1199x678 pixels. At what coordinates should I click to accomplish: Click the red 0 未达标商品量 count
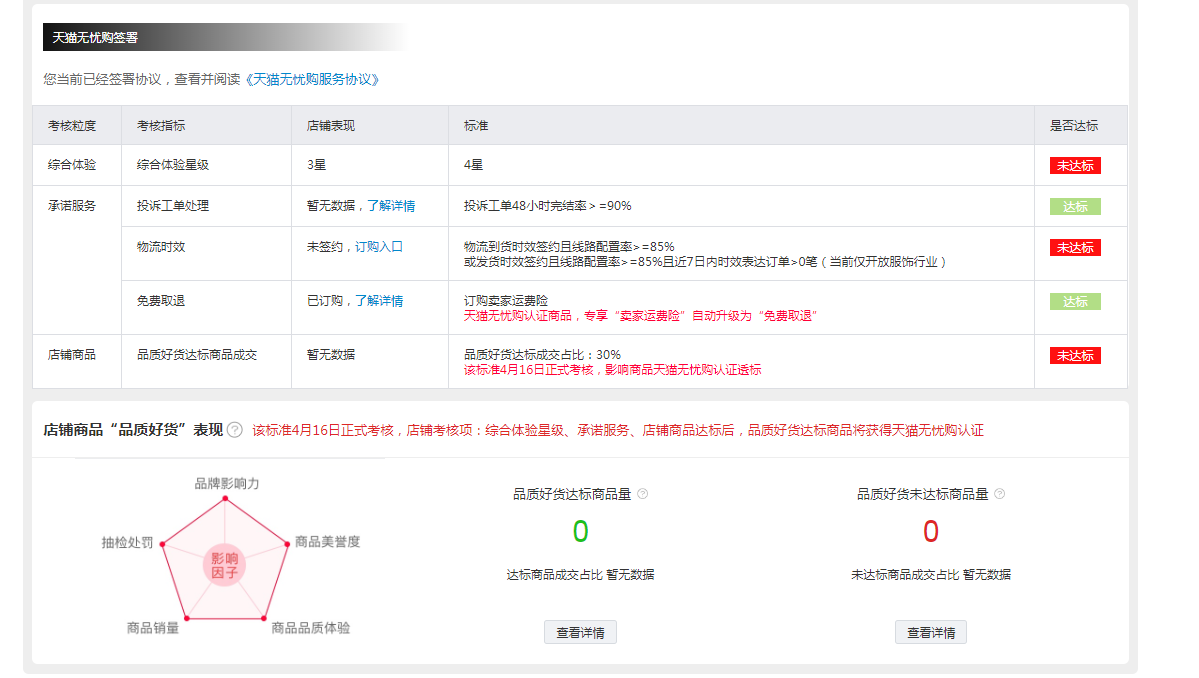pos(931,531)
